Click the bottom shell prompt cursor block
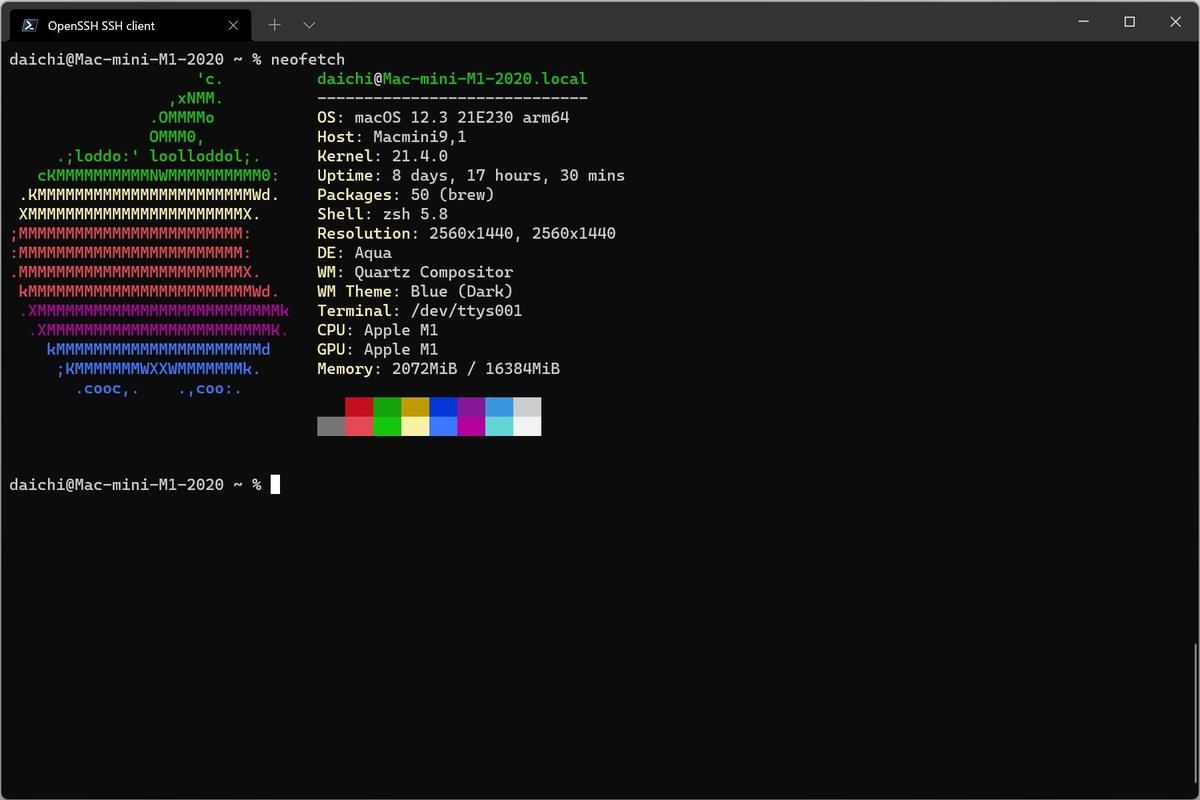This screenshot has height=800, width=1200. [x=275, y=485]
